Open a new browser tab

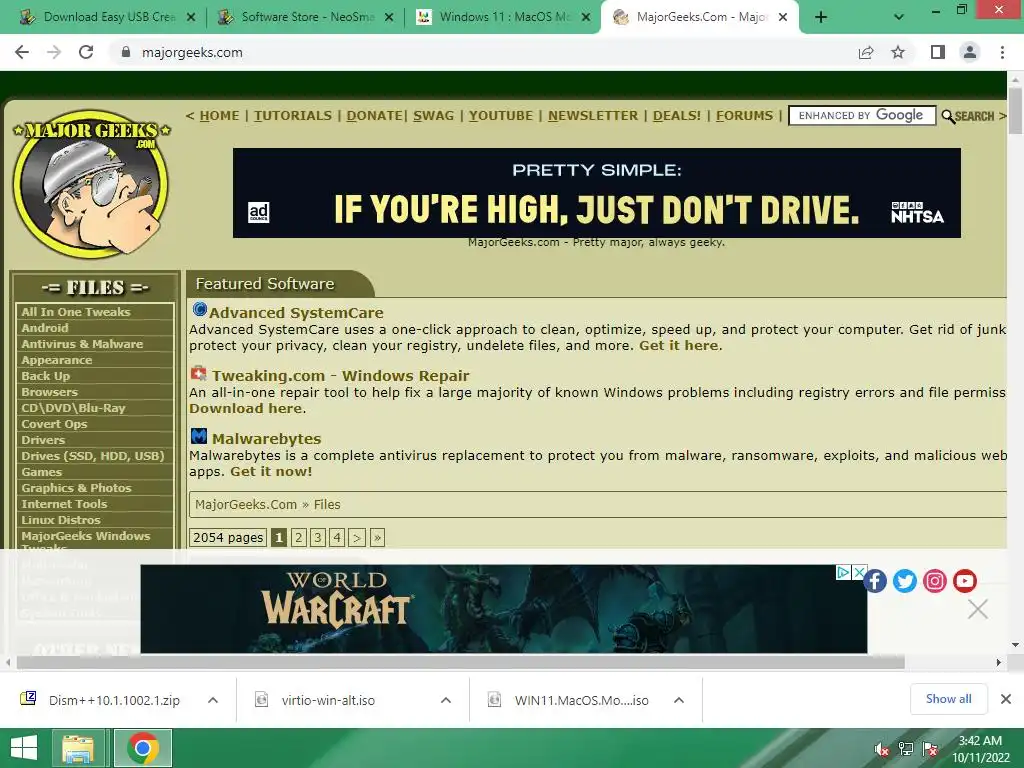coord(821,18)
